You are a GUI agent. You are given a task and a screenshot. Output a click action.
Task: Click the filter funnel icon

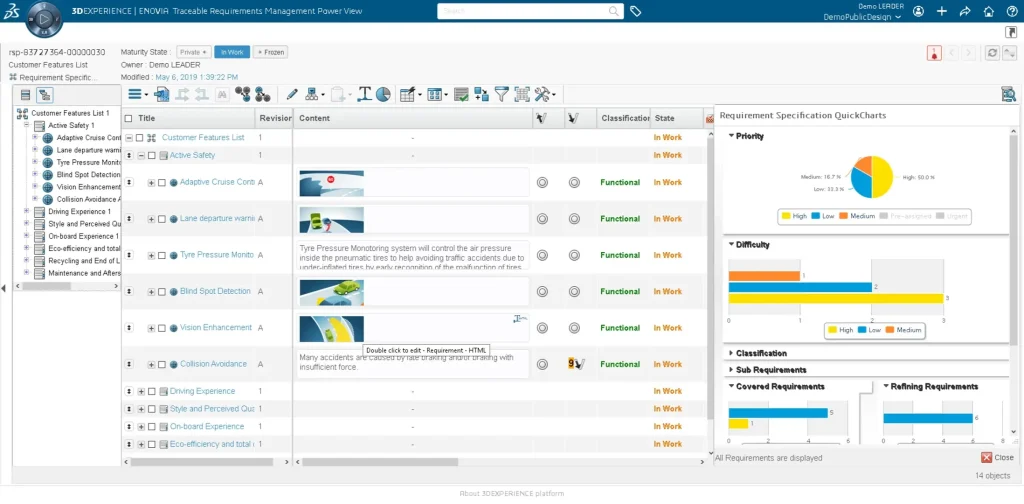pos(502,94)
